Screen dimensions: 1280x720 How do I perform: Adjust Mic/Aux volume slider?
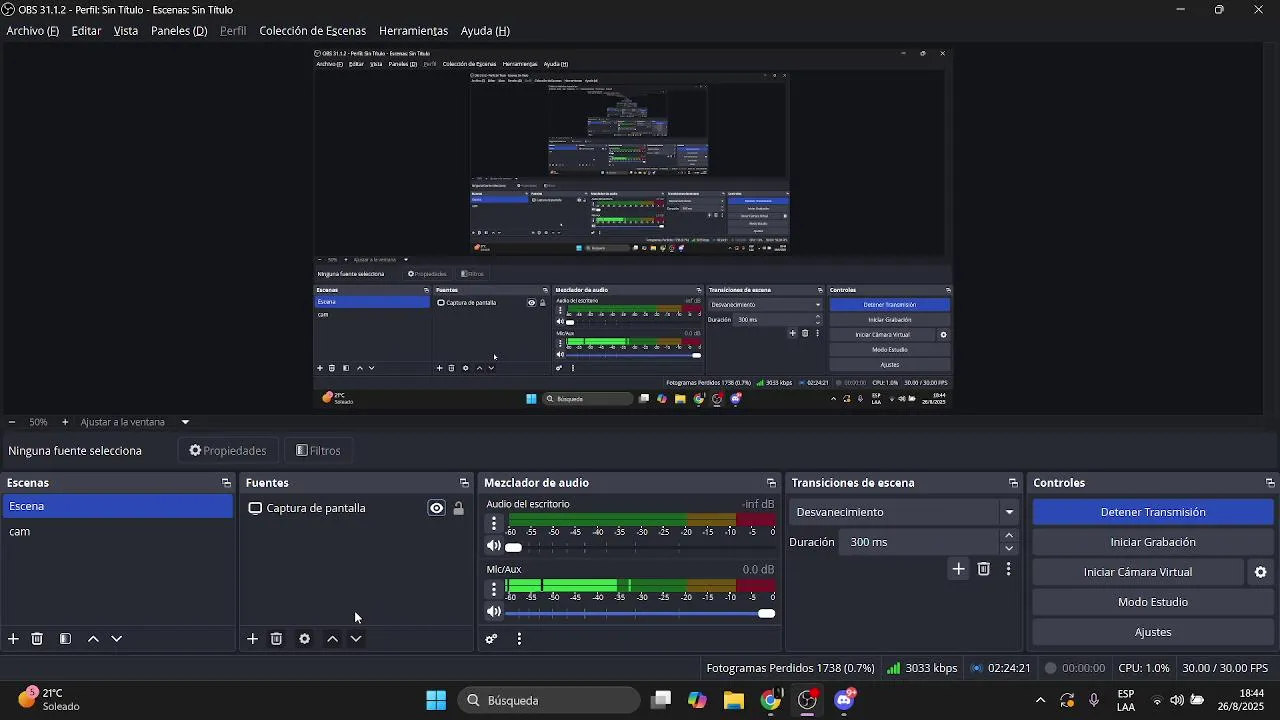[x=640, y=613]
